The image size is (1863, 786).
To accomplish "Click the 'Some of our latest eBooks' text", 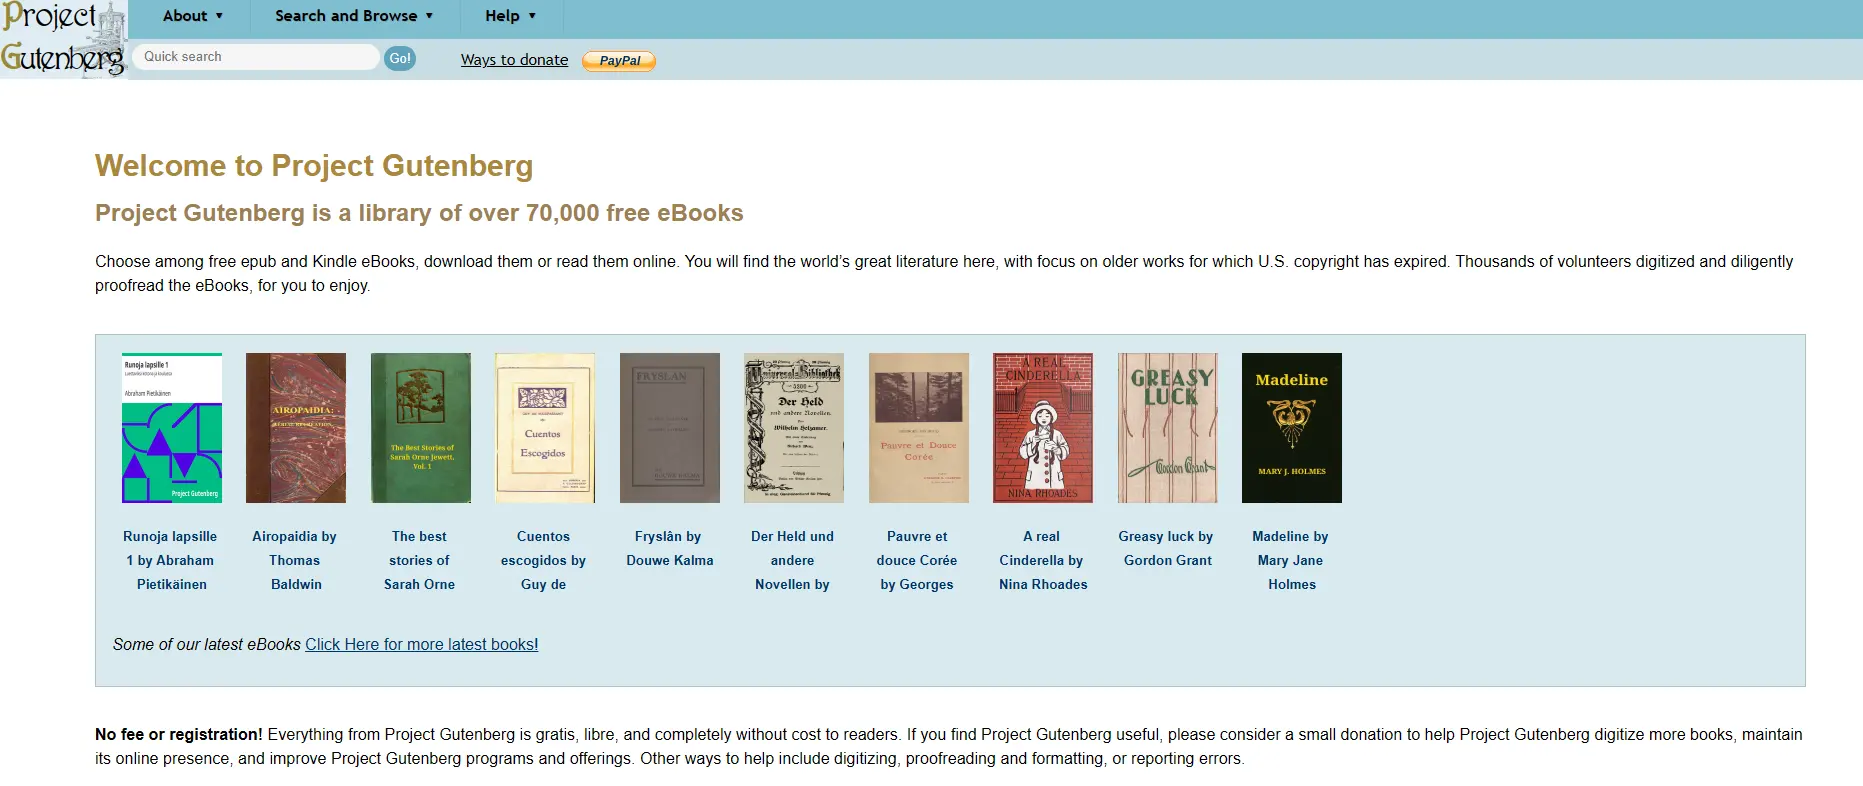I will coord(207,645).
